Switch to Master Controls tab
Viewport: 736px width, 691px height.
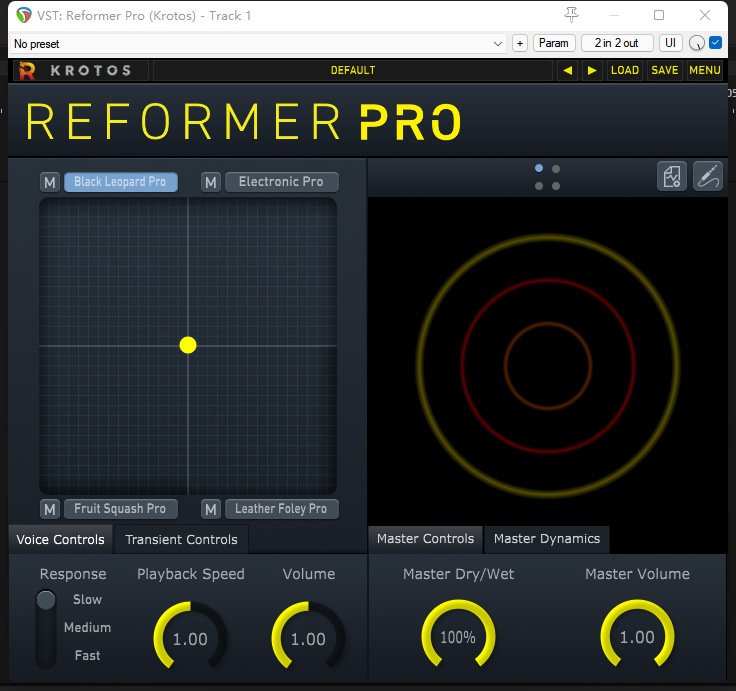[x=425, y=539]
